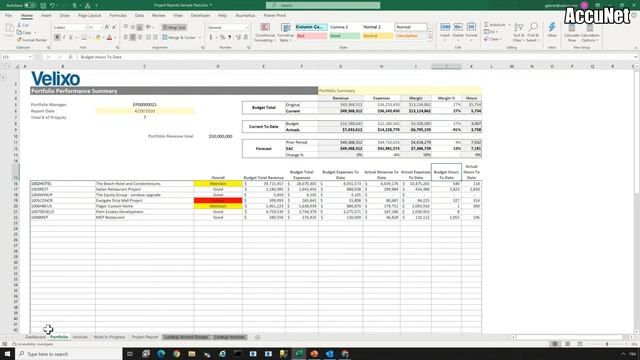Toggle Wrap Text
Viewport: 640px width, 360px height.
click(174, 27)
